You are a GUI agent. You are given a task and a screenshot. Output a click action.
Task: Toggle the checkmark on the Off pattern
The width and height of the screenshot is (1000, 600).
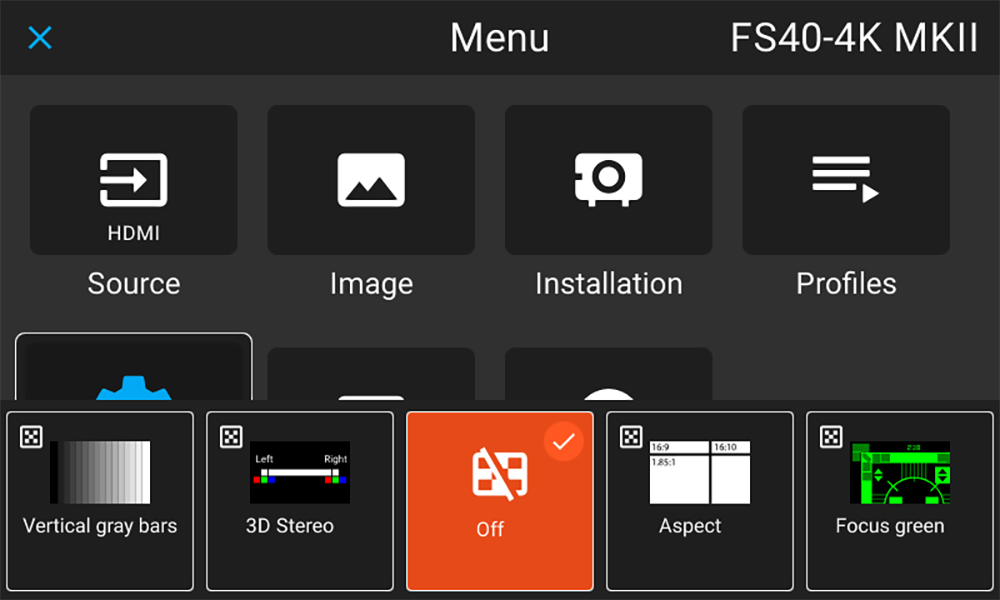[563, 441]
